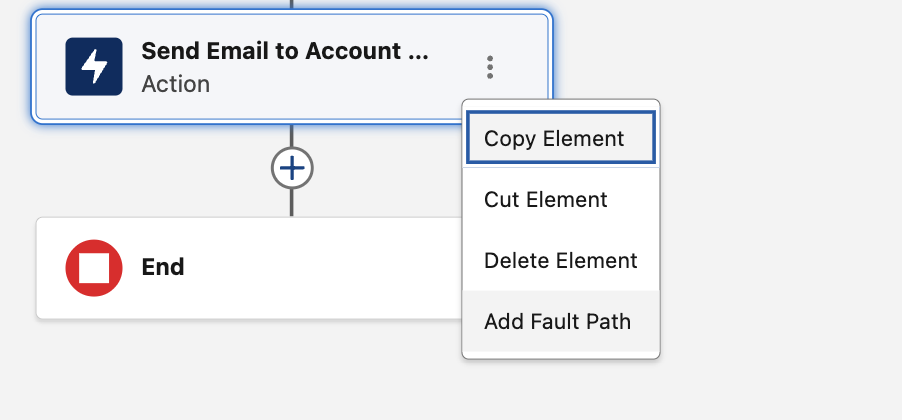
Task: Click the Action subtitle under Send Email
Action: click(176, 84)
